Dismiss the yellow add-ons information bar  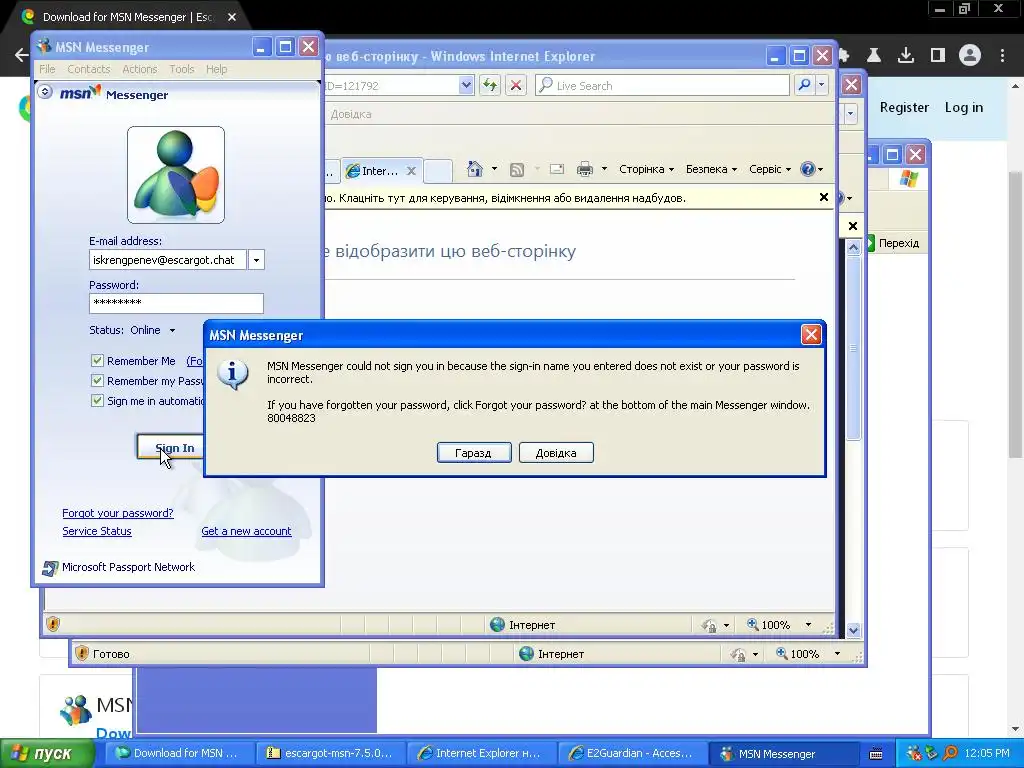pyautogui.click(x=824, y=197)
